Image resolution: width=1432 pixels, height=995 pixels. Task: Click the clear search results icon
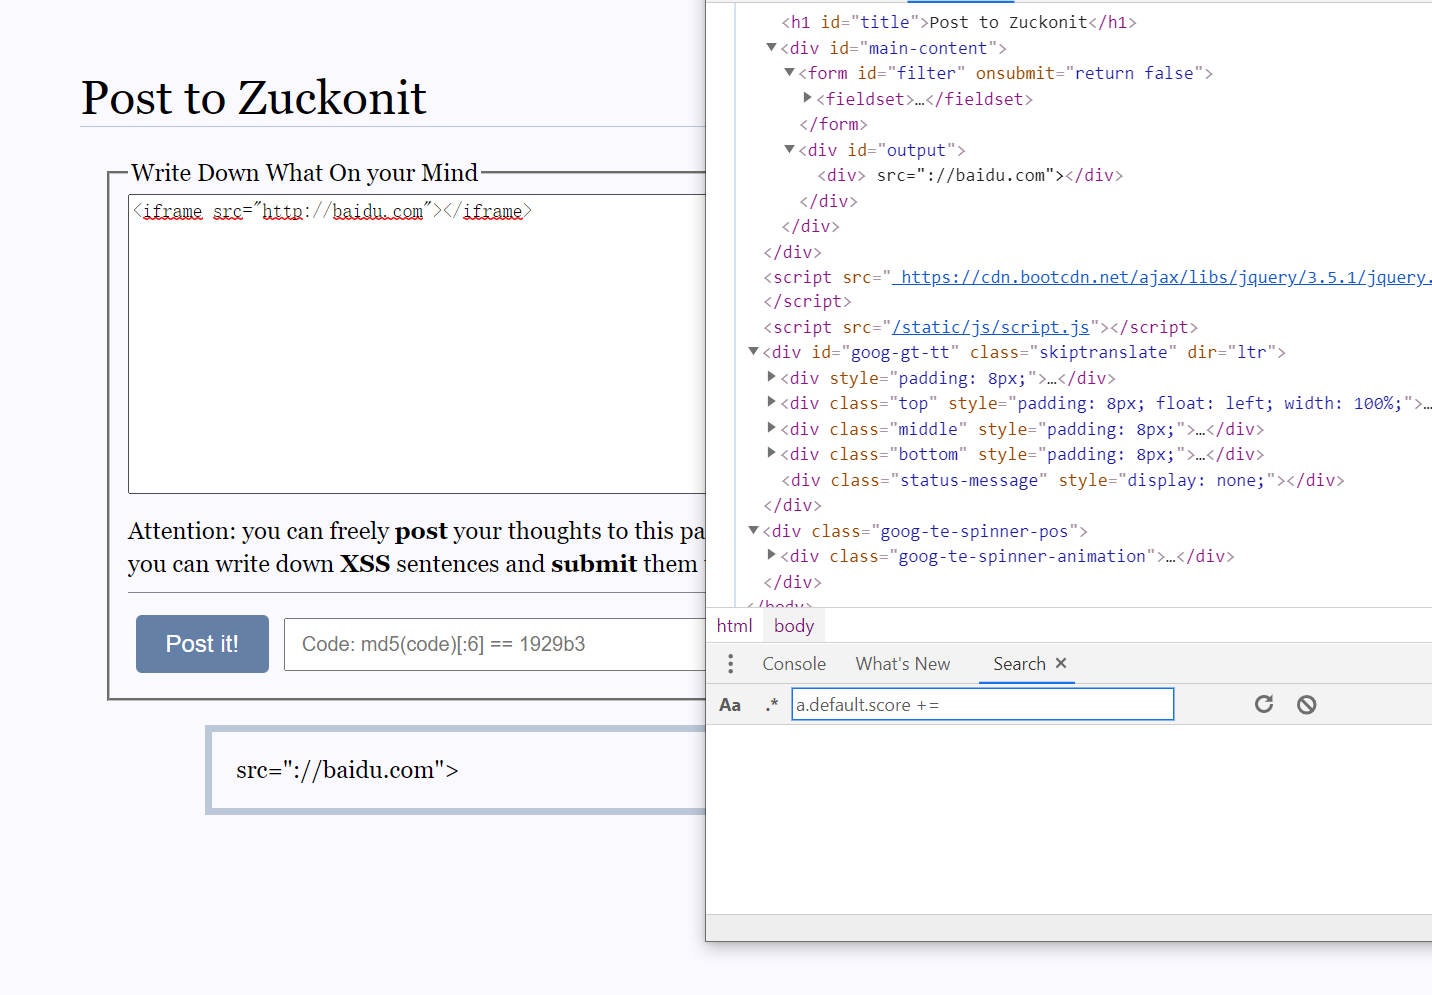[x=1306, y=705]
